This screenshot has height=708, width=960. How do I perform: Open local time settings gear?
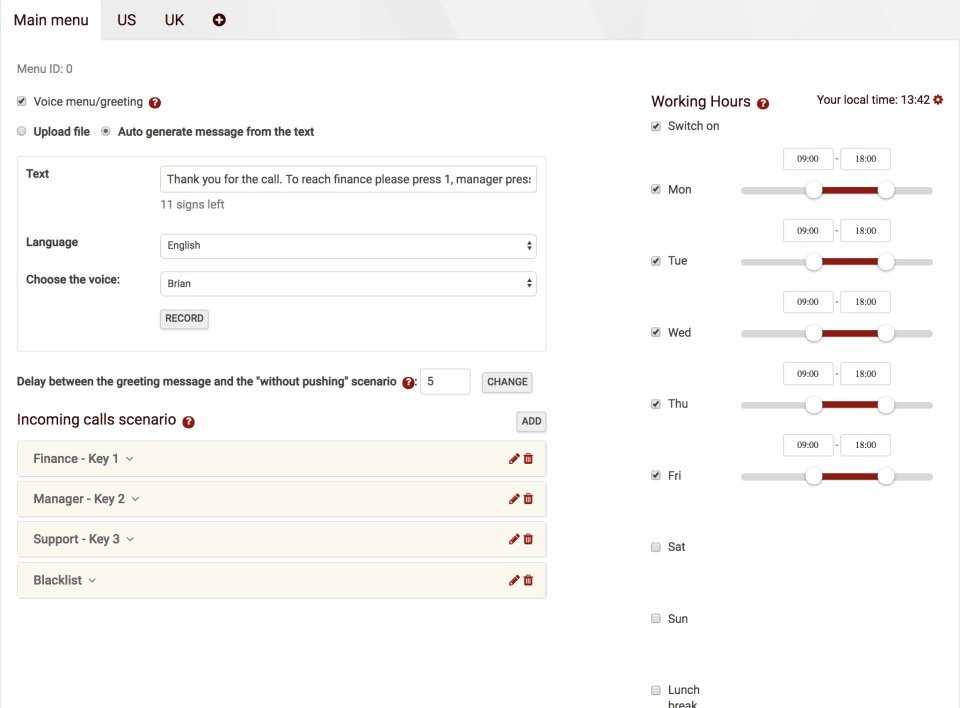tap(937, 100)
